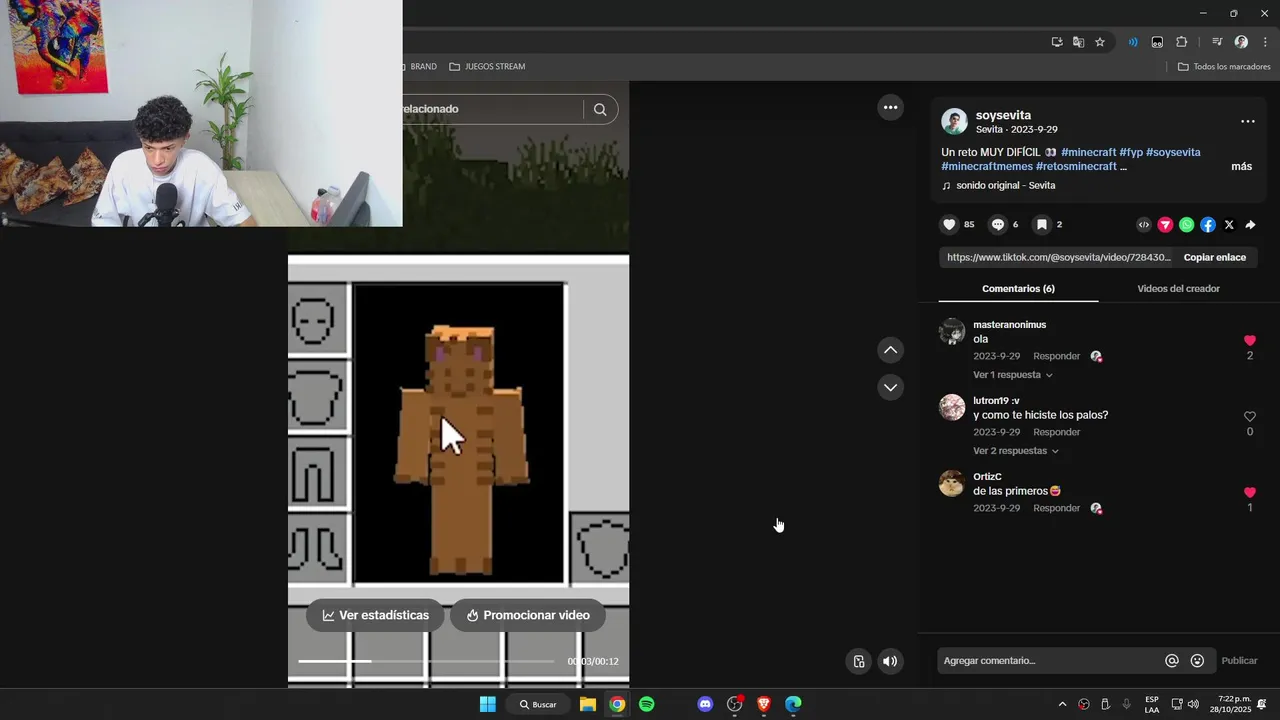Open the 'Todos los marcadores' folder
This screenshot has width=1280, height=720.
point(1224,66)
